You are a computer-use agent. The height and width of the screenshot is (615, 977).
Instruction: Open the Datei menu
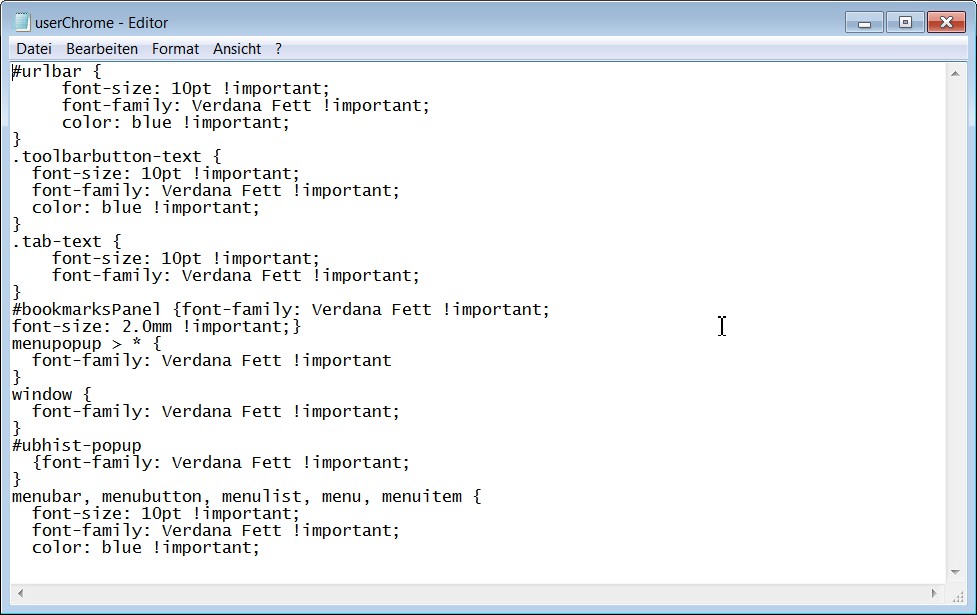click(x=33, y=48)
